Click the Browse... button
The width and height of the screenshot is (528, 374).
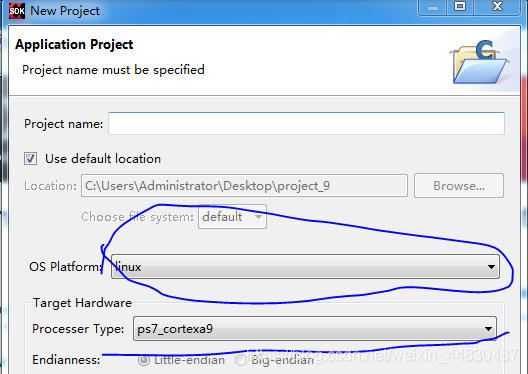click(459, 185)
